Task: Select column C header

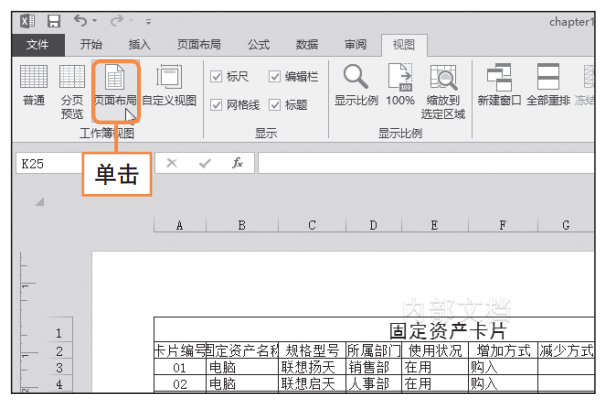Action: click(x=312, y=225)
